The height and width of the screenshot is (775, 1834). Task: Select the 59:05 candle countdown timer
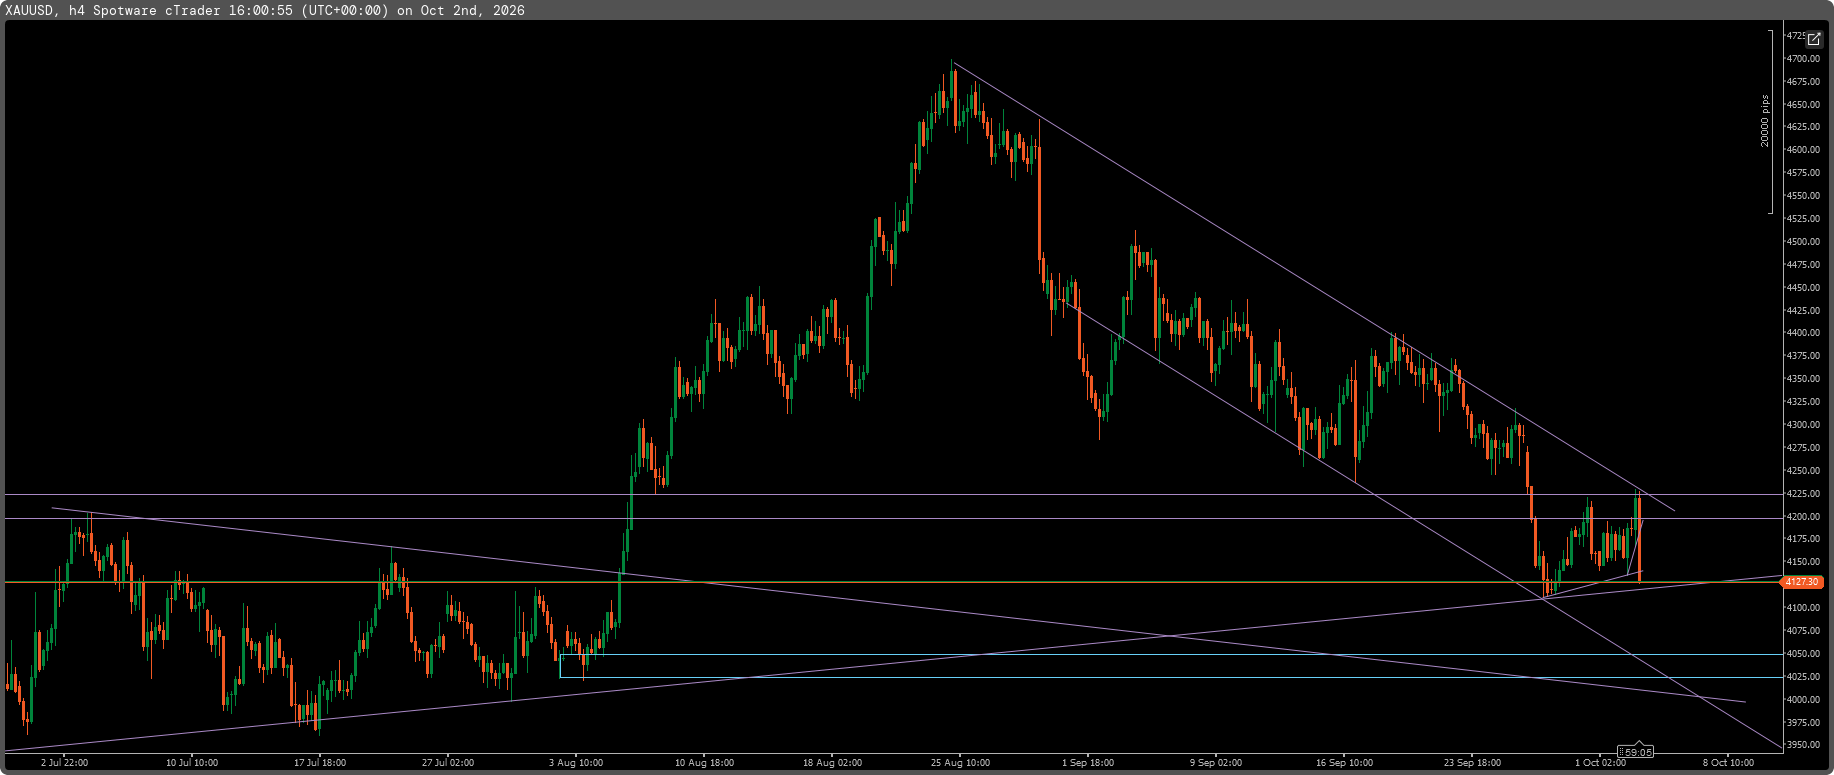(x=1636, y=752)
